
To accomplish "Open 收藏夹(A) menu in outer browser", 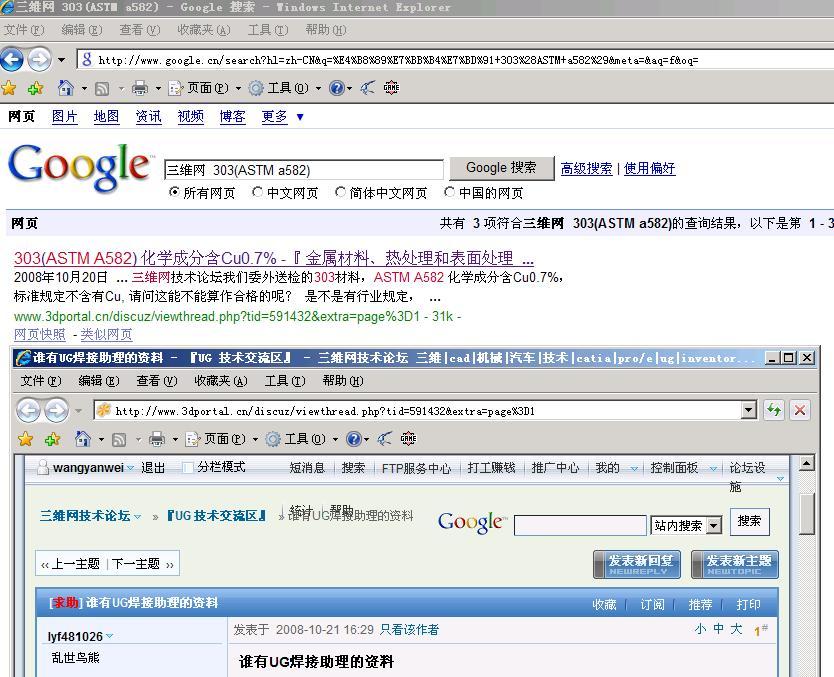I will 204,30.
